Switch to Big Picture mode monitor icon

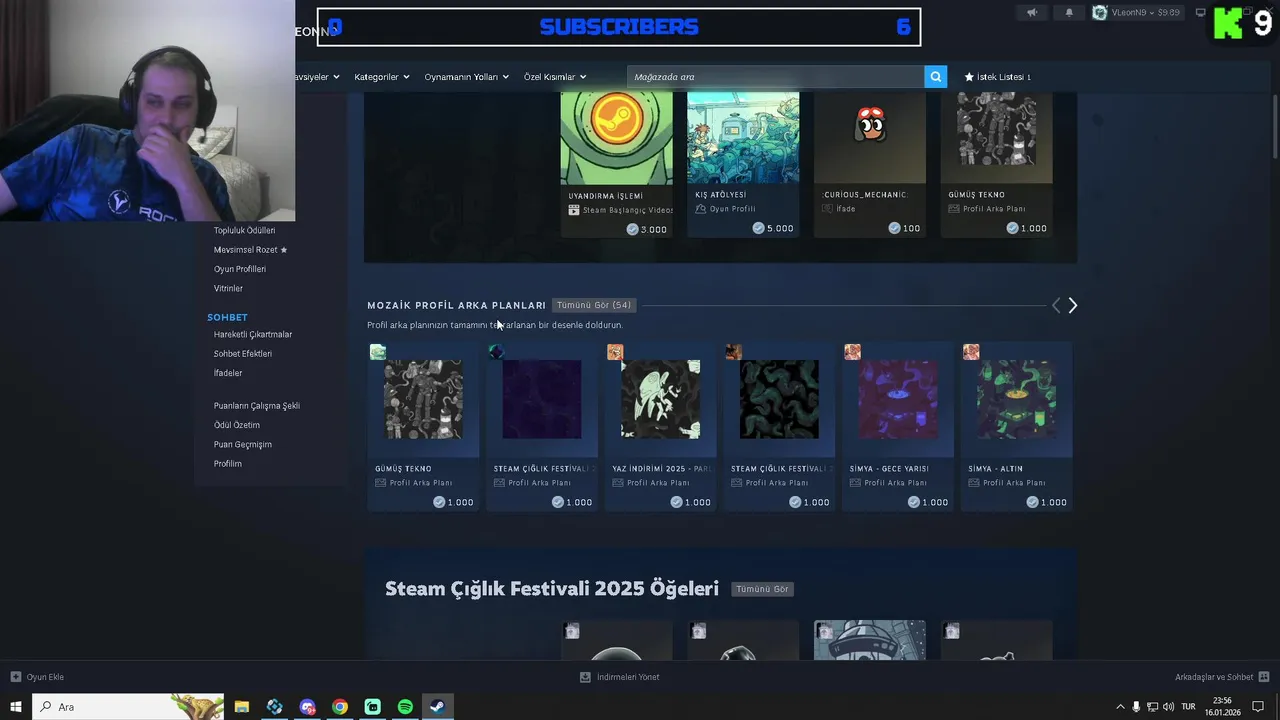coord(1201,13)
